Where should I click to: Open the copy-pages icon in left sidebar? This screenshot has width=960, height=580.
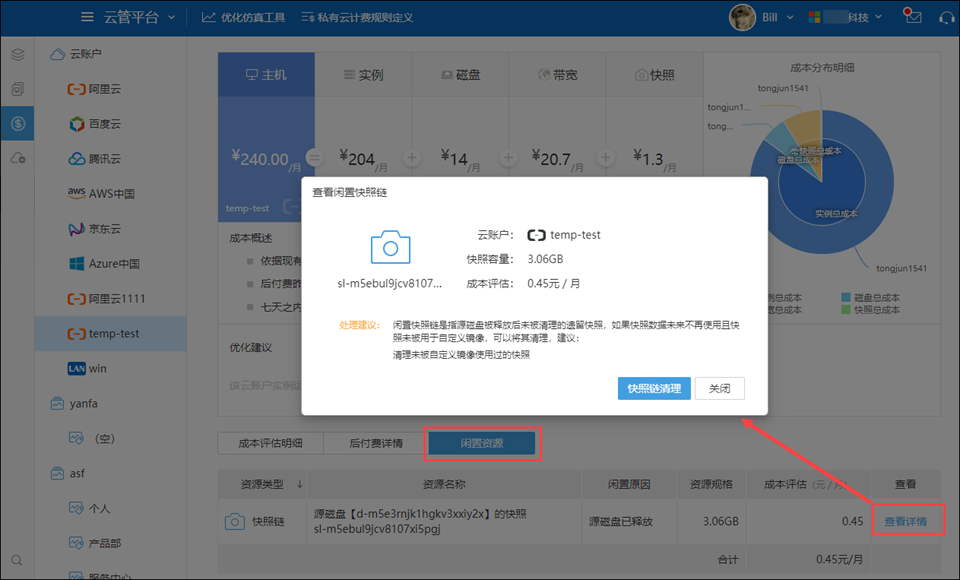tap(17, 90)
